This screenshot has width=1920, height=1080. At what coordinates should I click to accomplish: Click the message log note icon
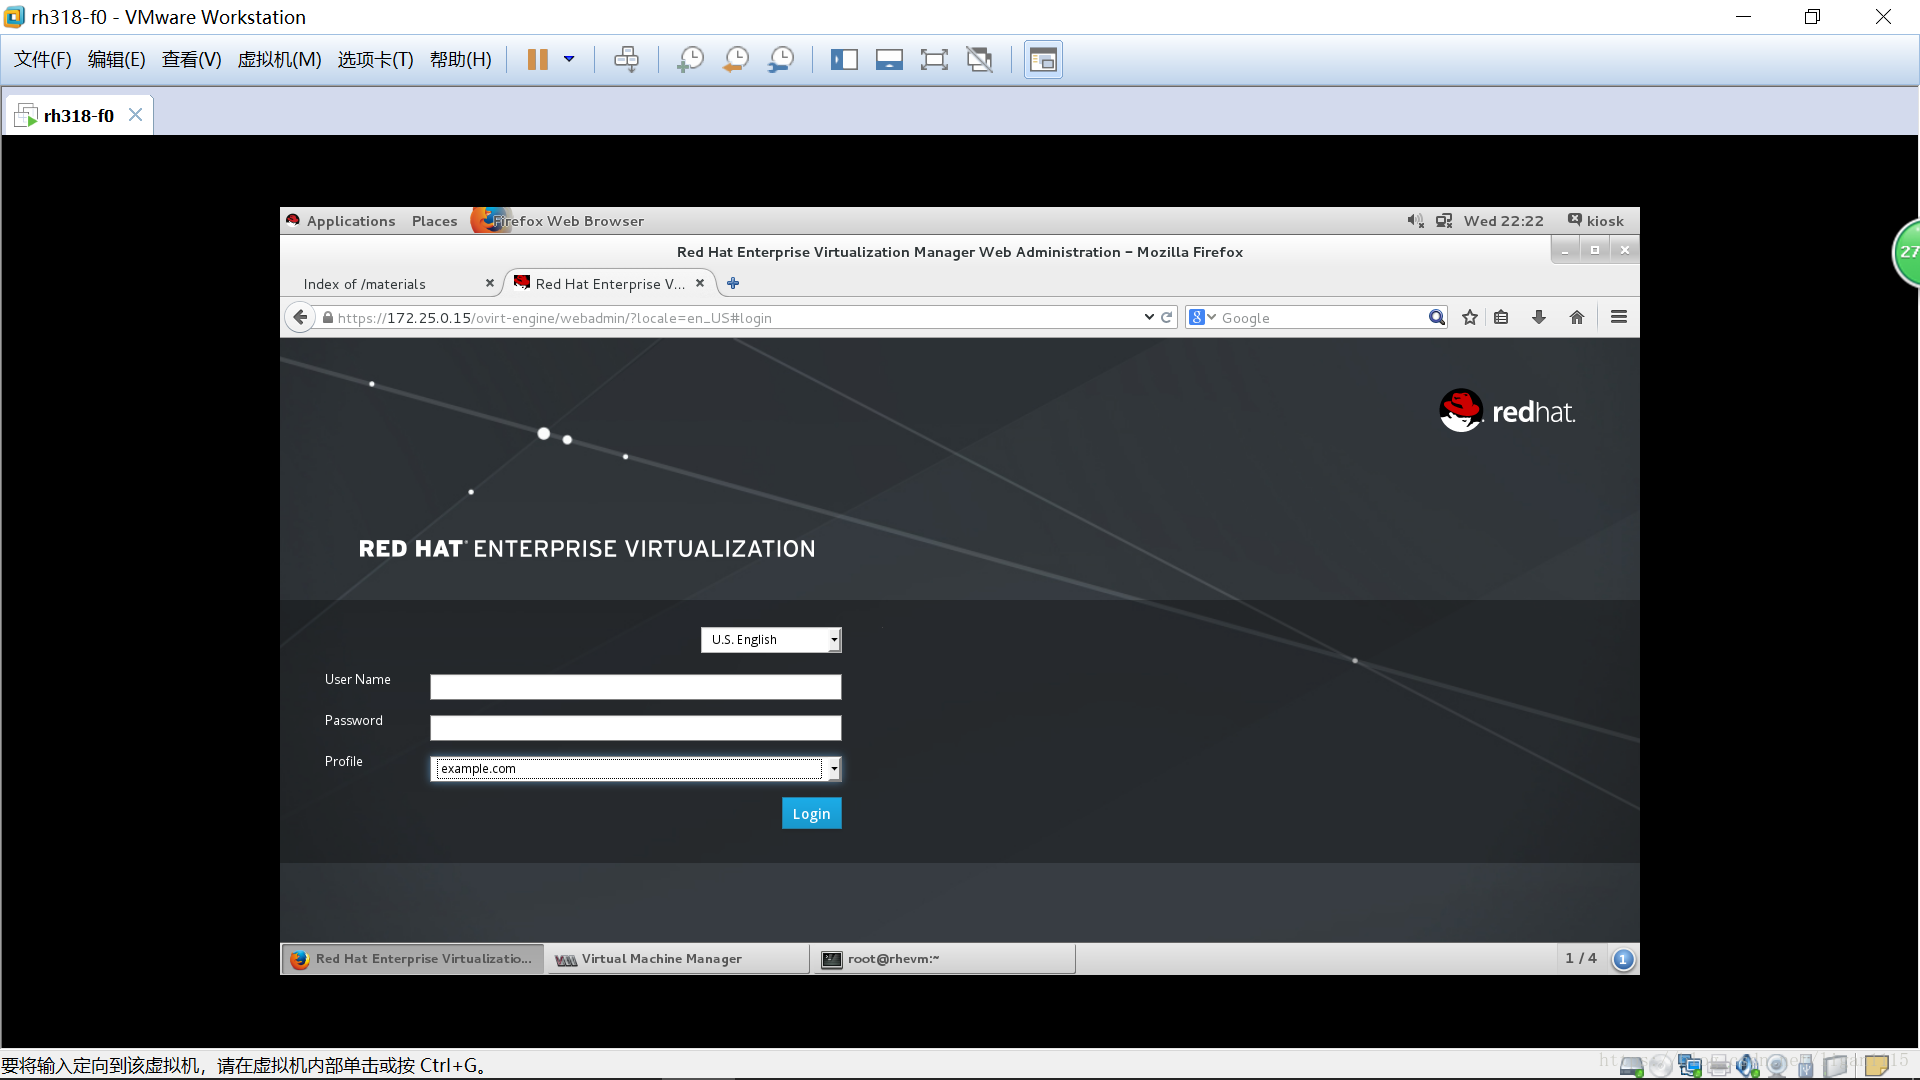1877,1066
